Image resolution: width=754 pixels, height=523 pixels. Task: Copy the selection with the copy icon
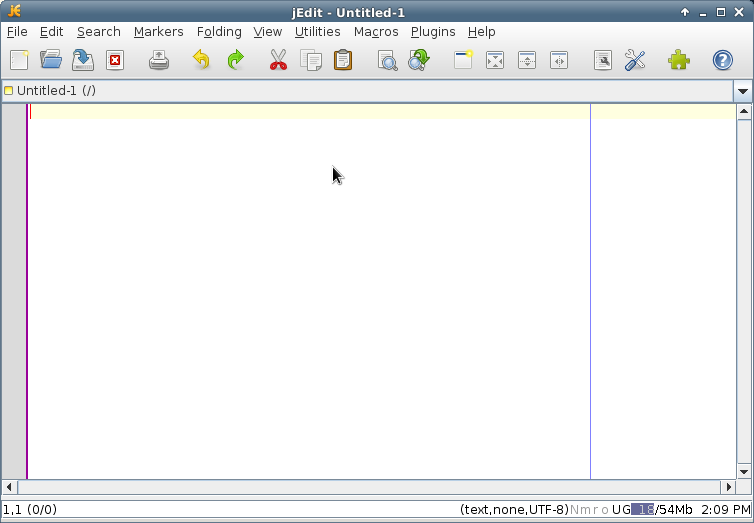tap(311, 61)
